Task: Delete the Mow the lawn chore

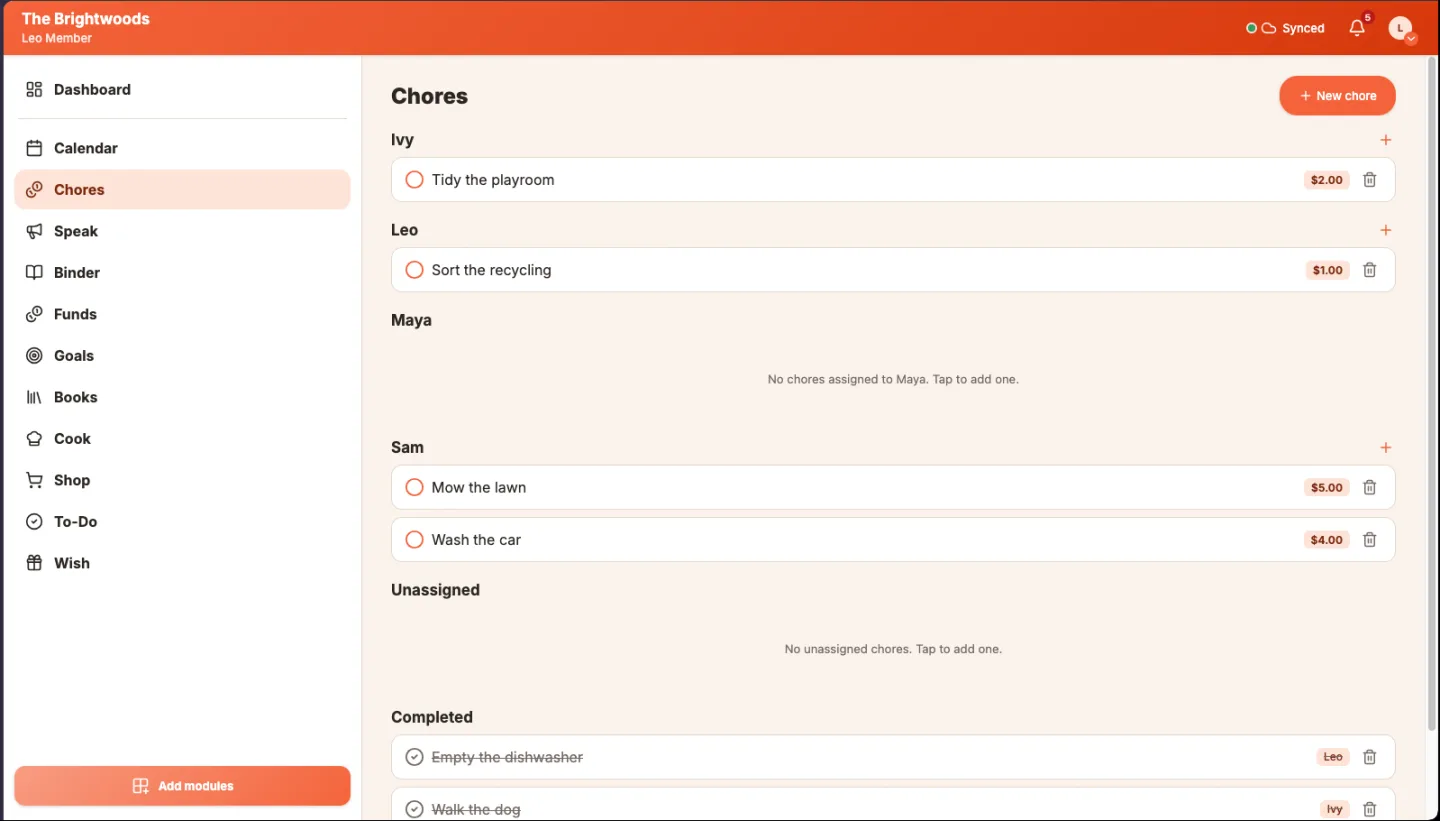Action: [1370, 488]
